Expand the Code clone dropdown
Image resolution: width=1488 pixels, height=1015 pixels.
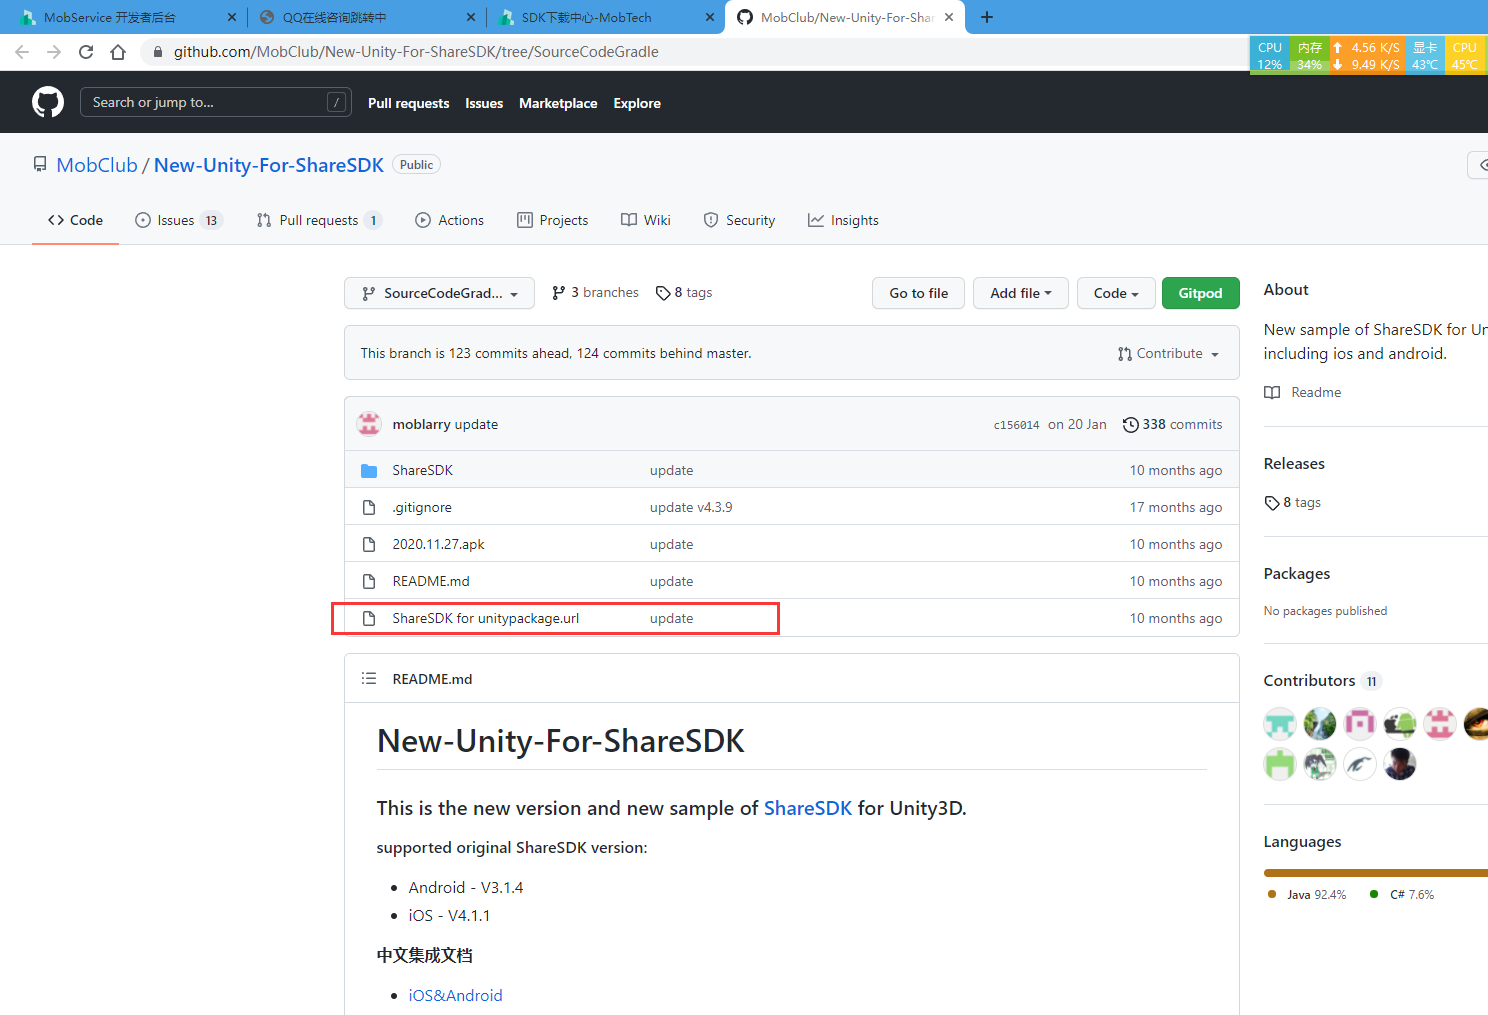pos(1116,293)
